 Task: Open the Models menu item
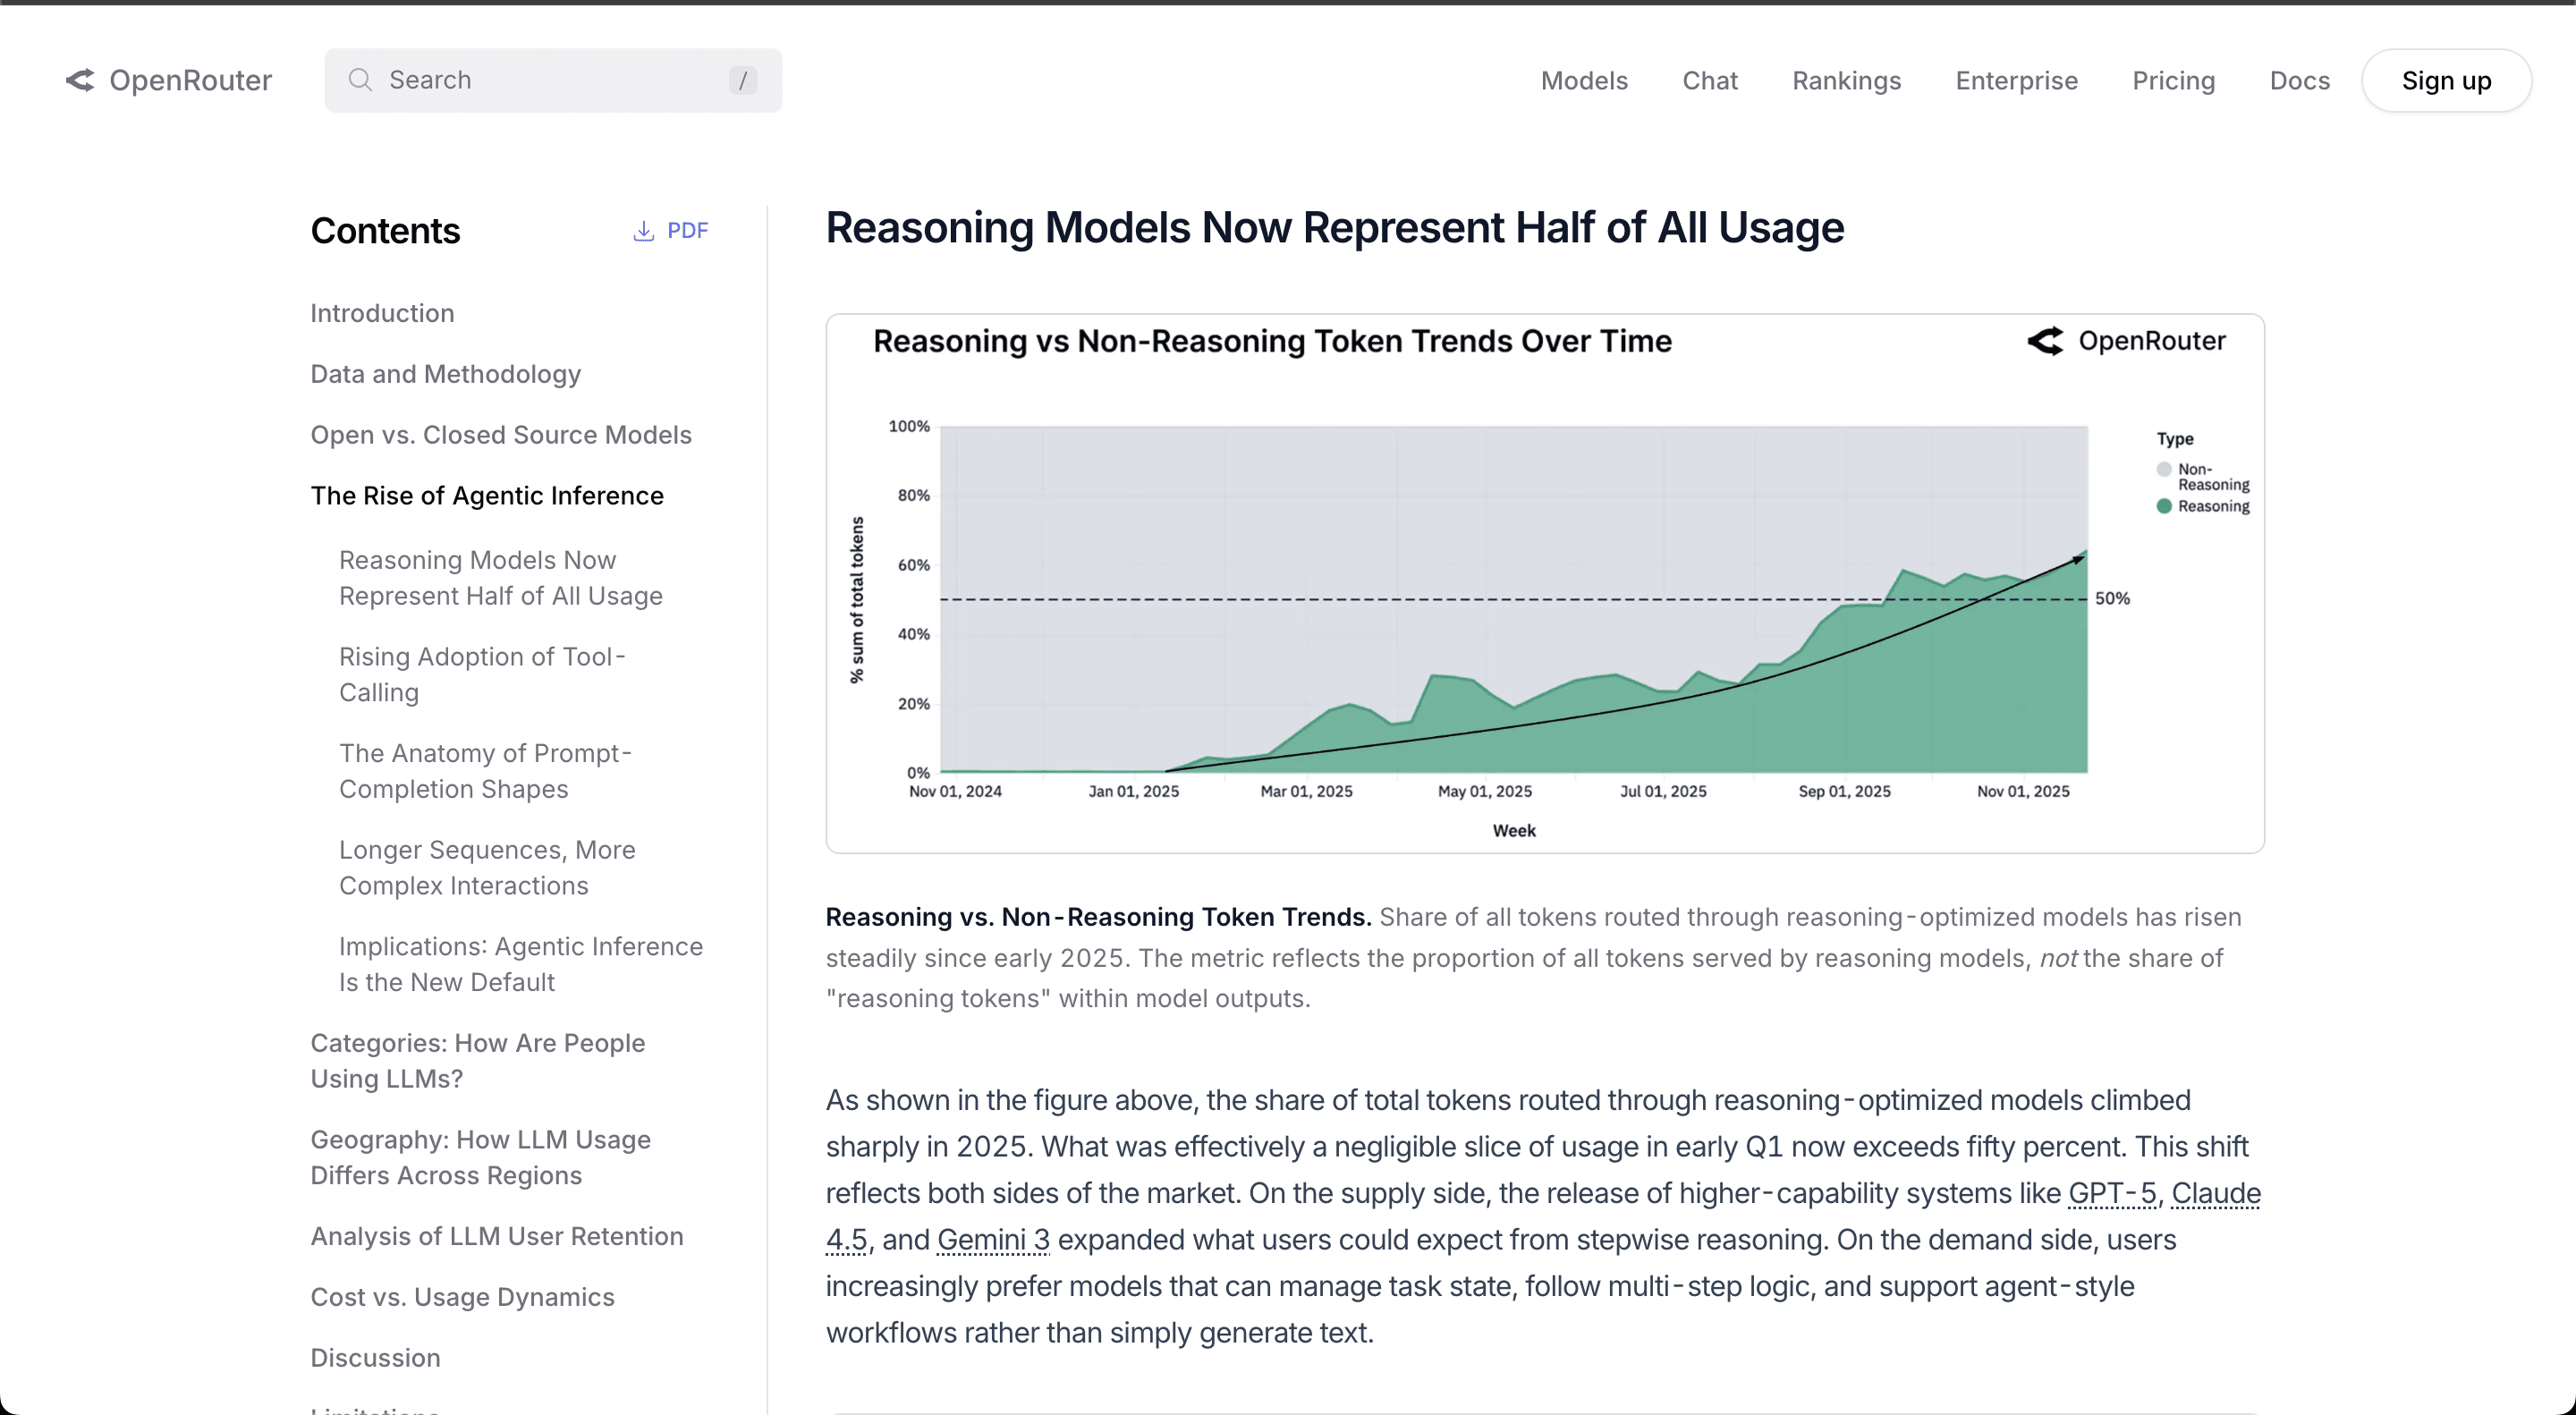[x=1584, y=80]
